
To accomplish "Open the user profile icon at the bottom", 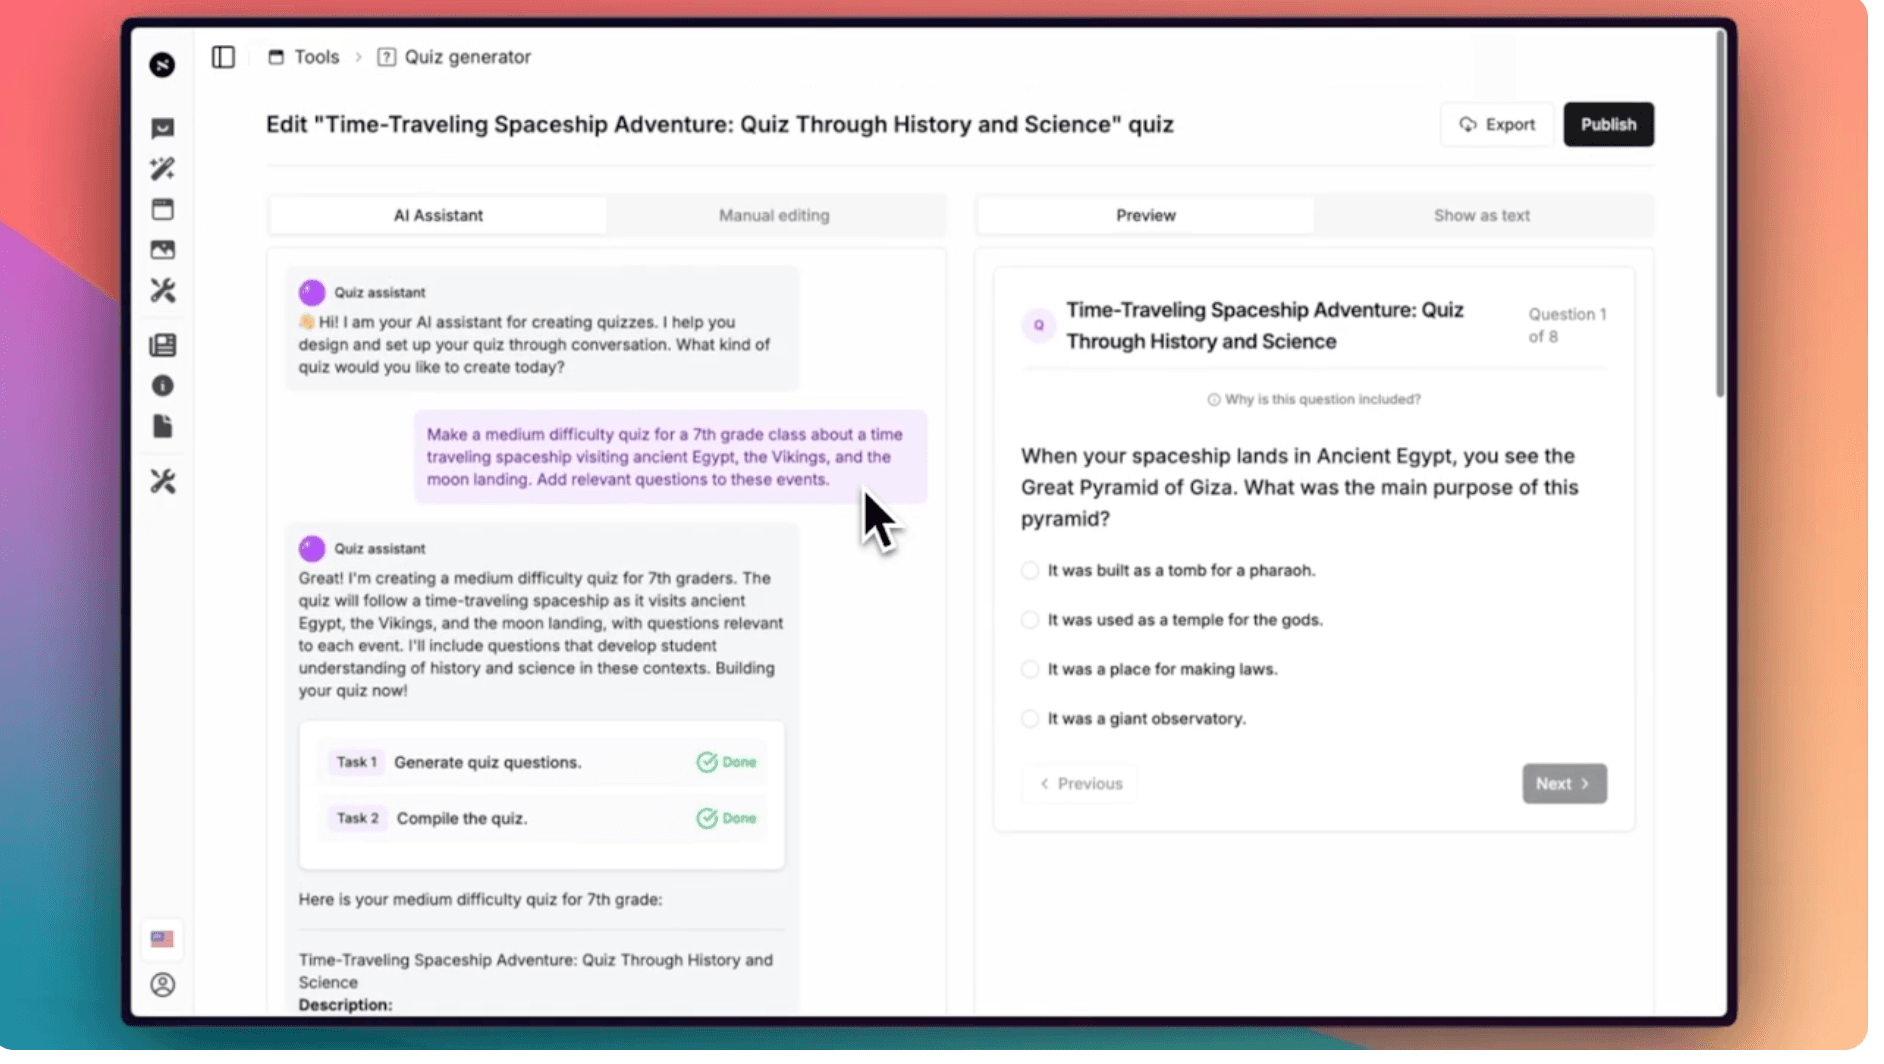I will click(x=161, y=985).
